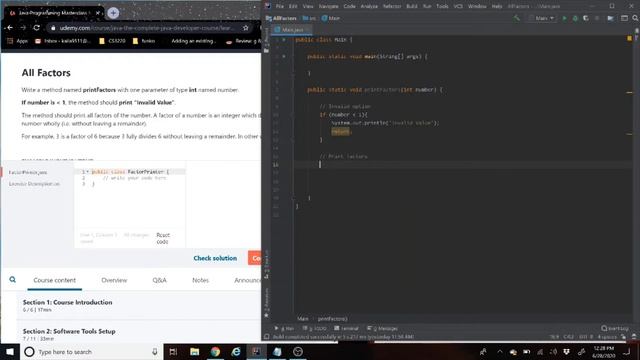Click Windows Start button
640x360 pixels.
pos(10,351)
